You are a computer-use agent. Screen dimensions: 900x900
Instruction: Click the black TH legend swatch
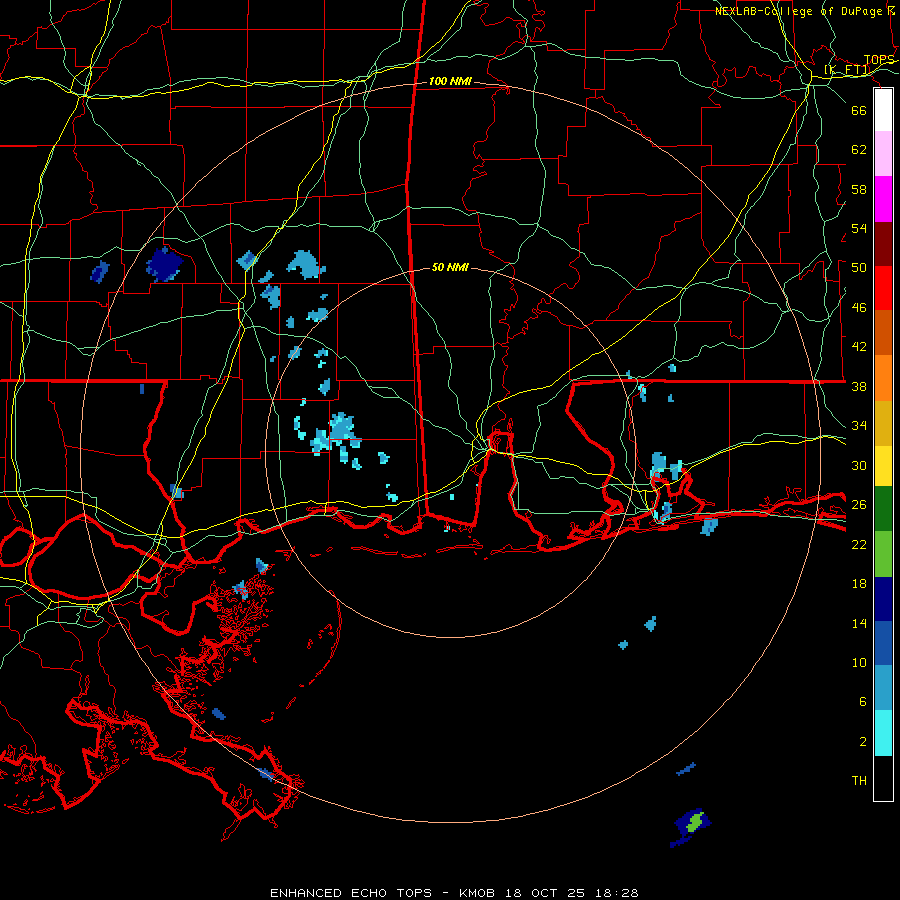(x=883, y=778)
